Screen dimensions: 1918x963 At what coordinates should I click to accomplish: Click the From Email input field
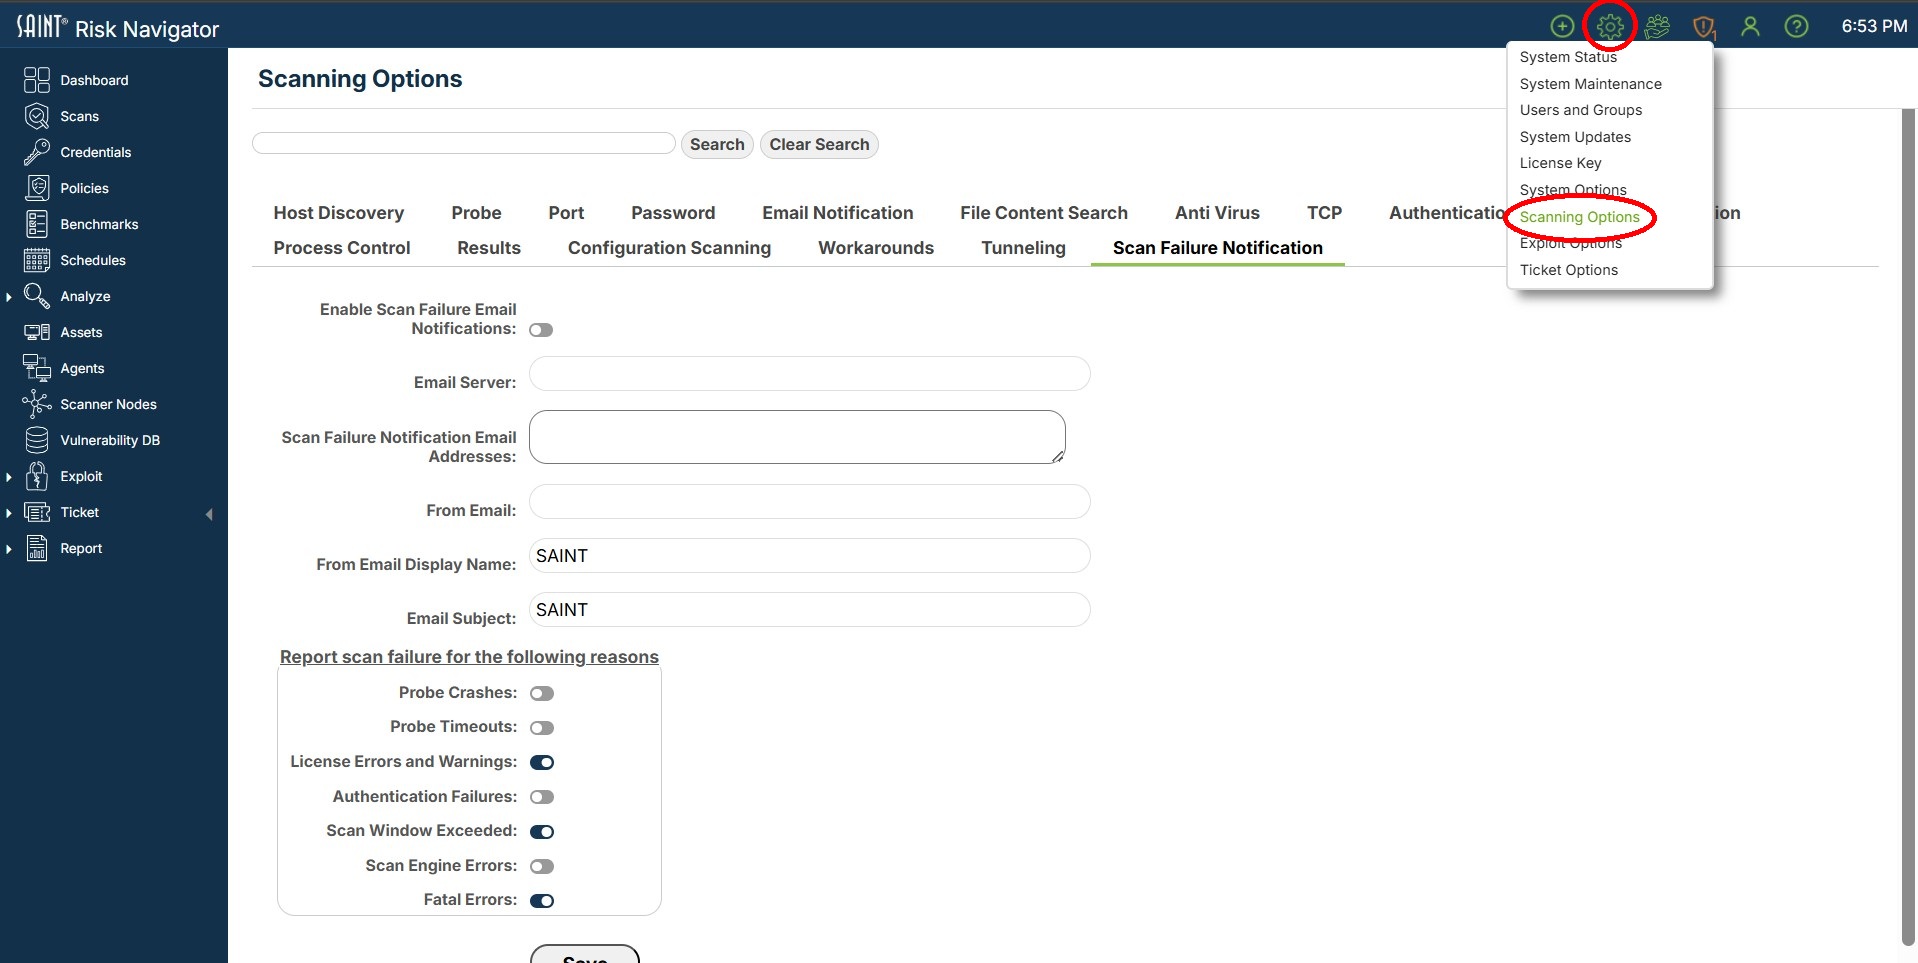[x=810, y=502]
